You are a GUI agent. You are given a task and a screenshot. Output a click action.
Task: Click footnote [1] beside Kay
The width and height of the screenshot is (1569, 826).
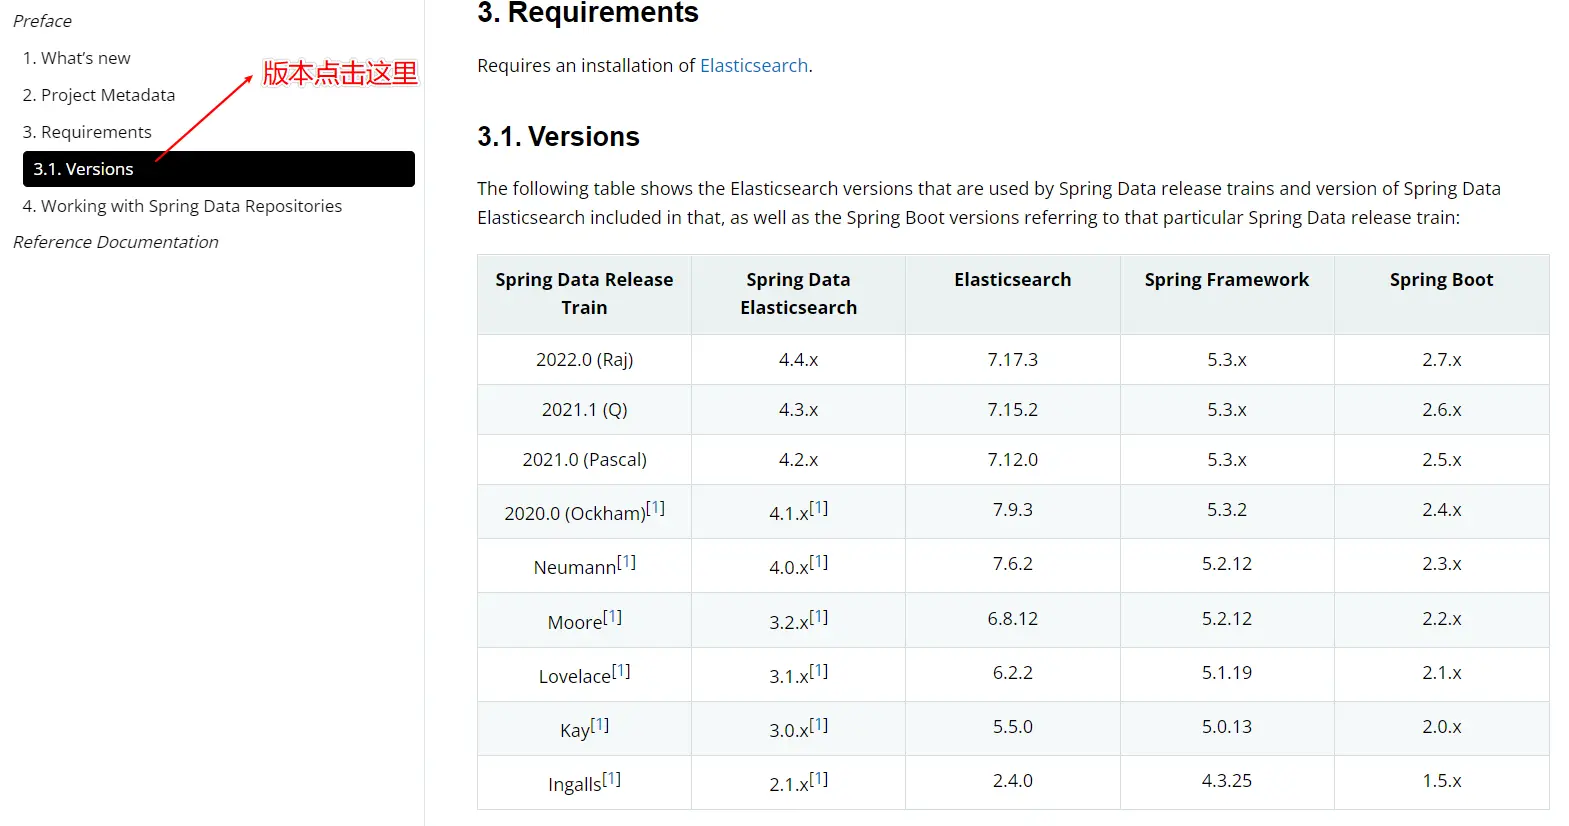pyautogui.click(x=600, y=724)
